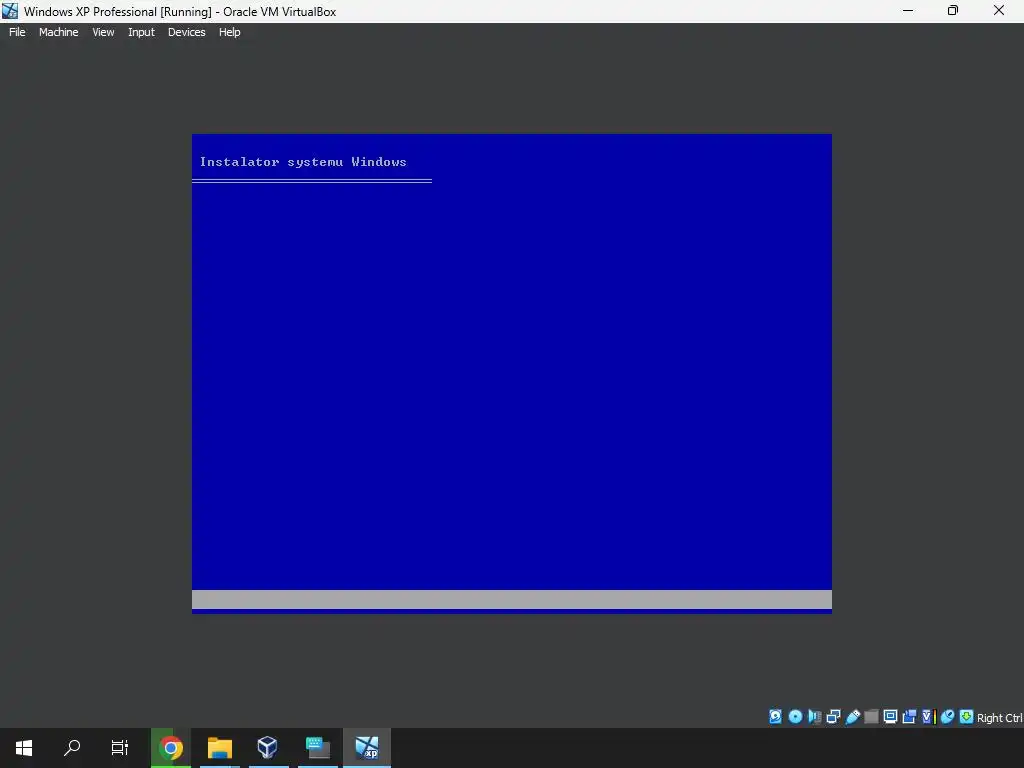Open the Devices menu

click(186, 32)
